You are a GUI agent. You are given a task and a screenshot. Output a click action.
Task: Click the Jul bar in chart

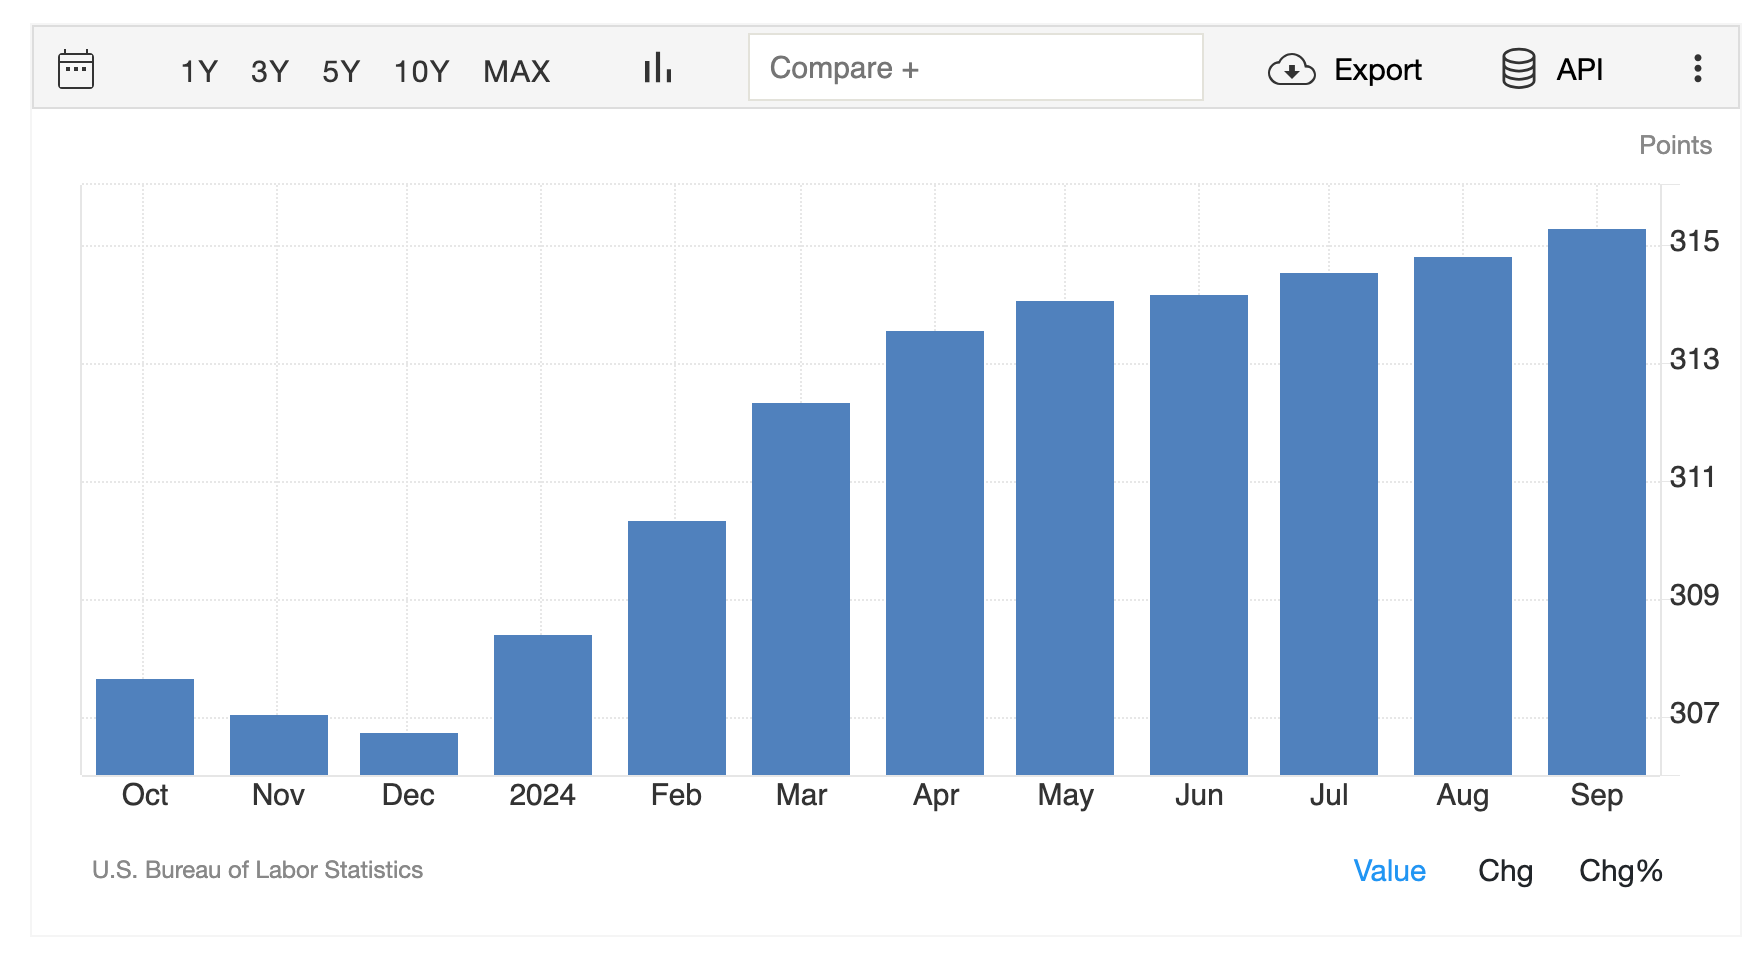pyautogui.click(x=1329, y=524)
